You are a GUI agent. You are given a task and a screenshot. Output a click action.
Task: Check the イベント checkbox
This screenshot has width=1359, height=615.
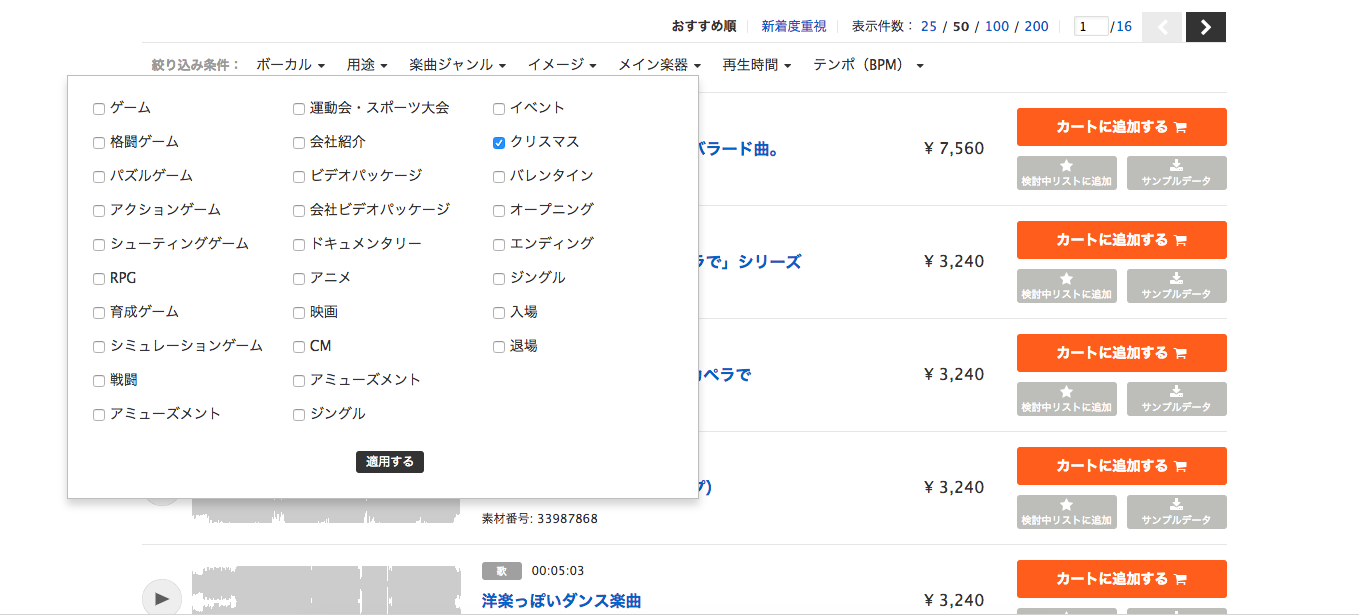coord(499,109)
